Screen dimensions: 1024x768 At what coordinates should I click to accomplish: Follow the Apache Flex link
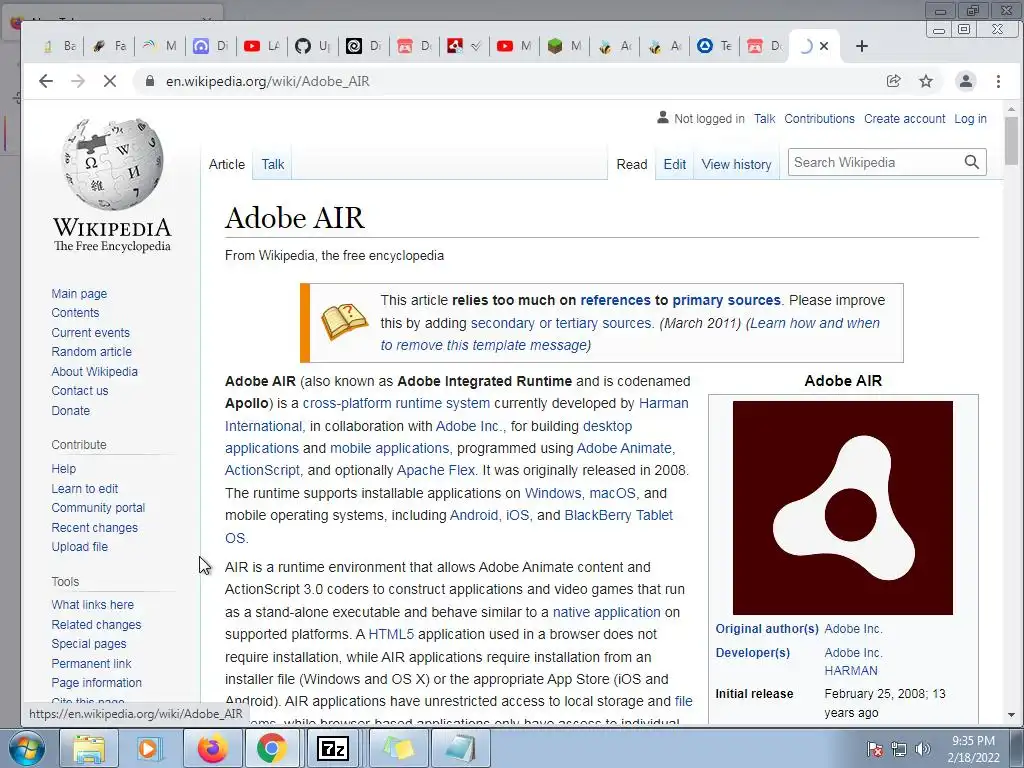(436, 470)
